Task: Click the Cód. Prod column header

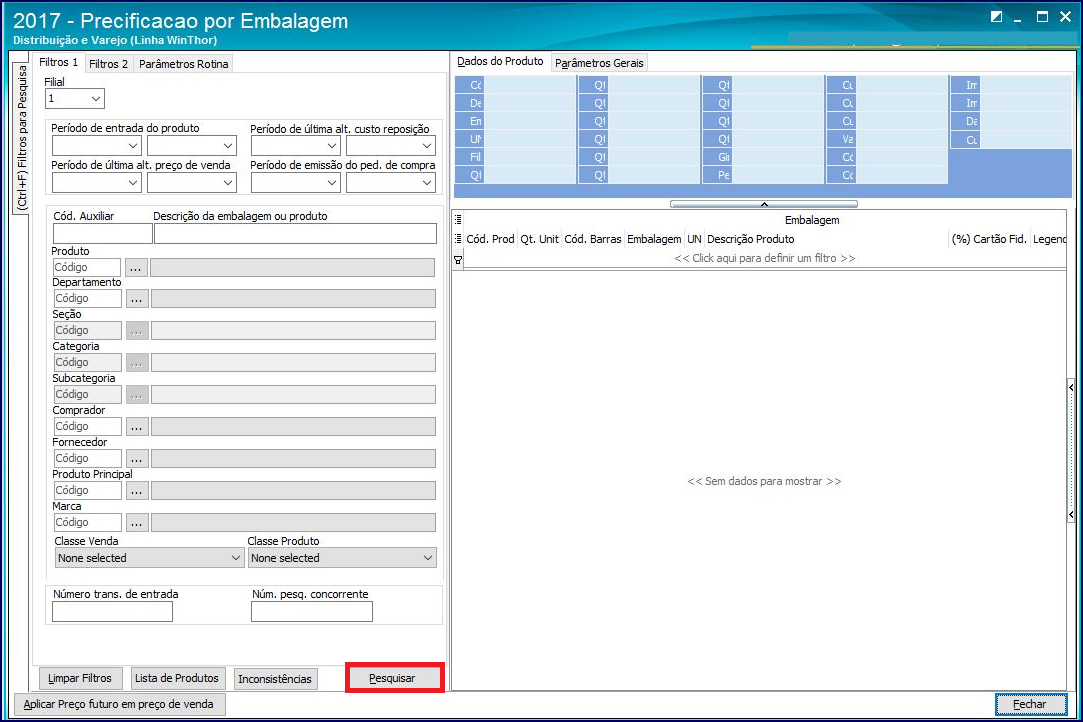Action: pyautogui.click(x=490, y=239)
